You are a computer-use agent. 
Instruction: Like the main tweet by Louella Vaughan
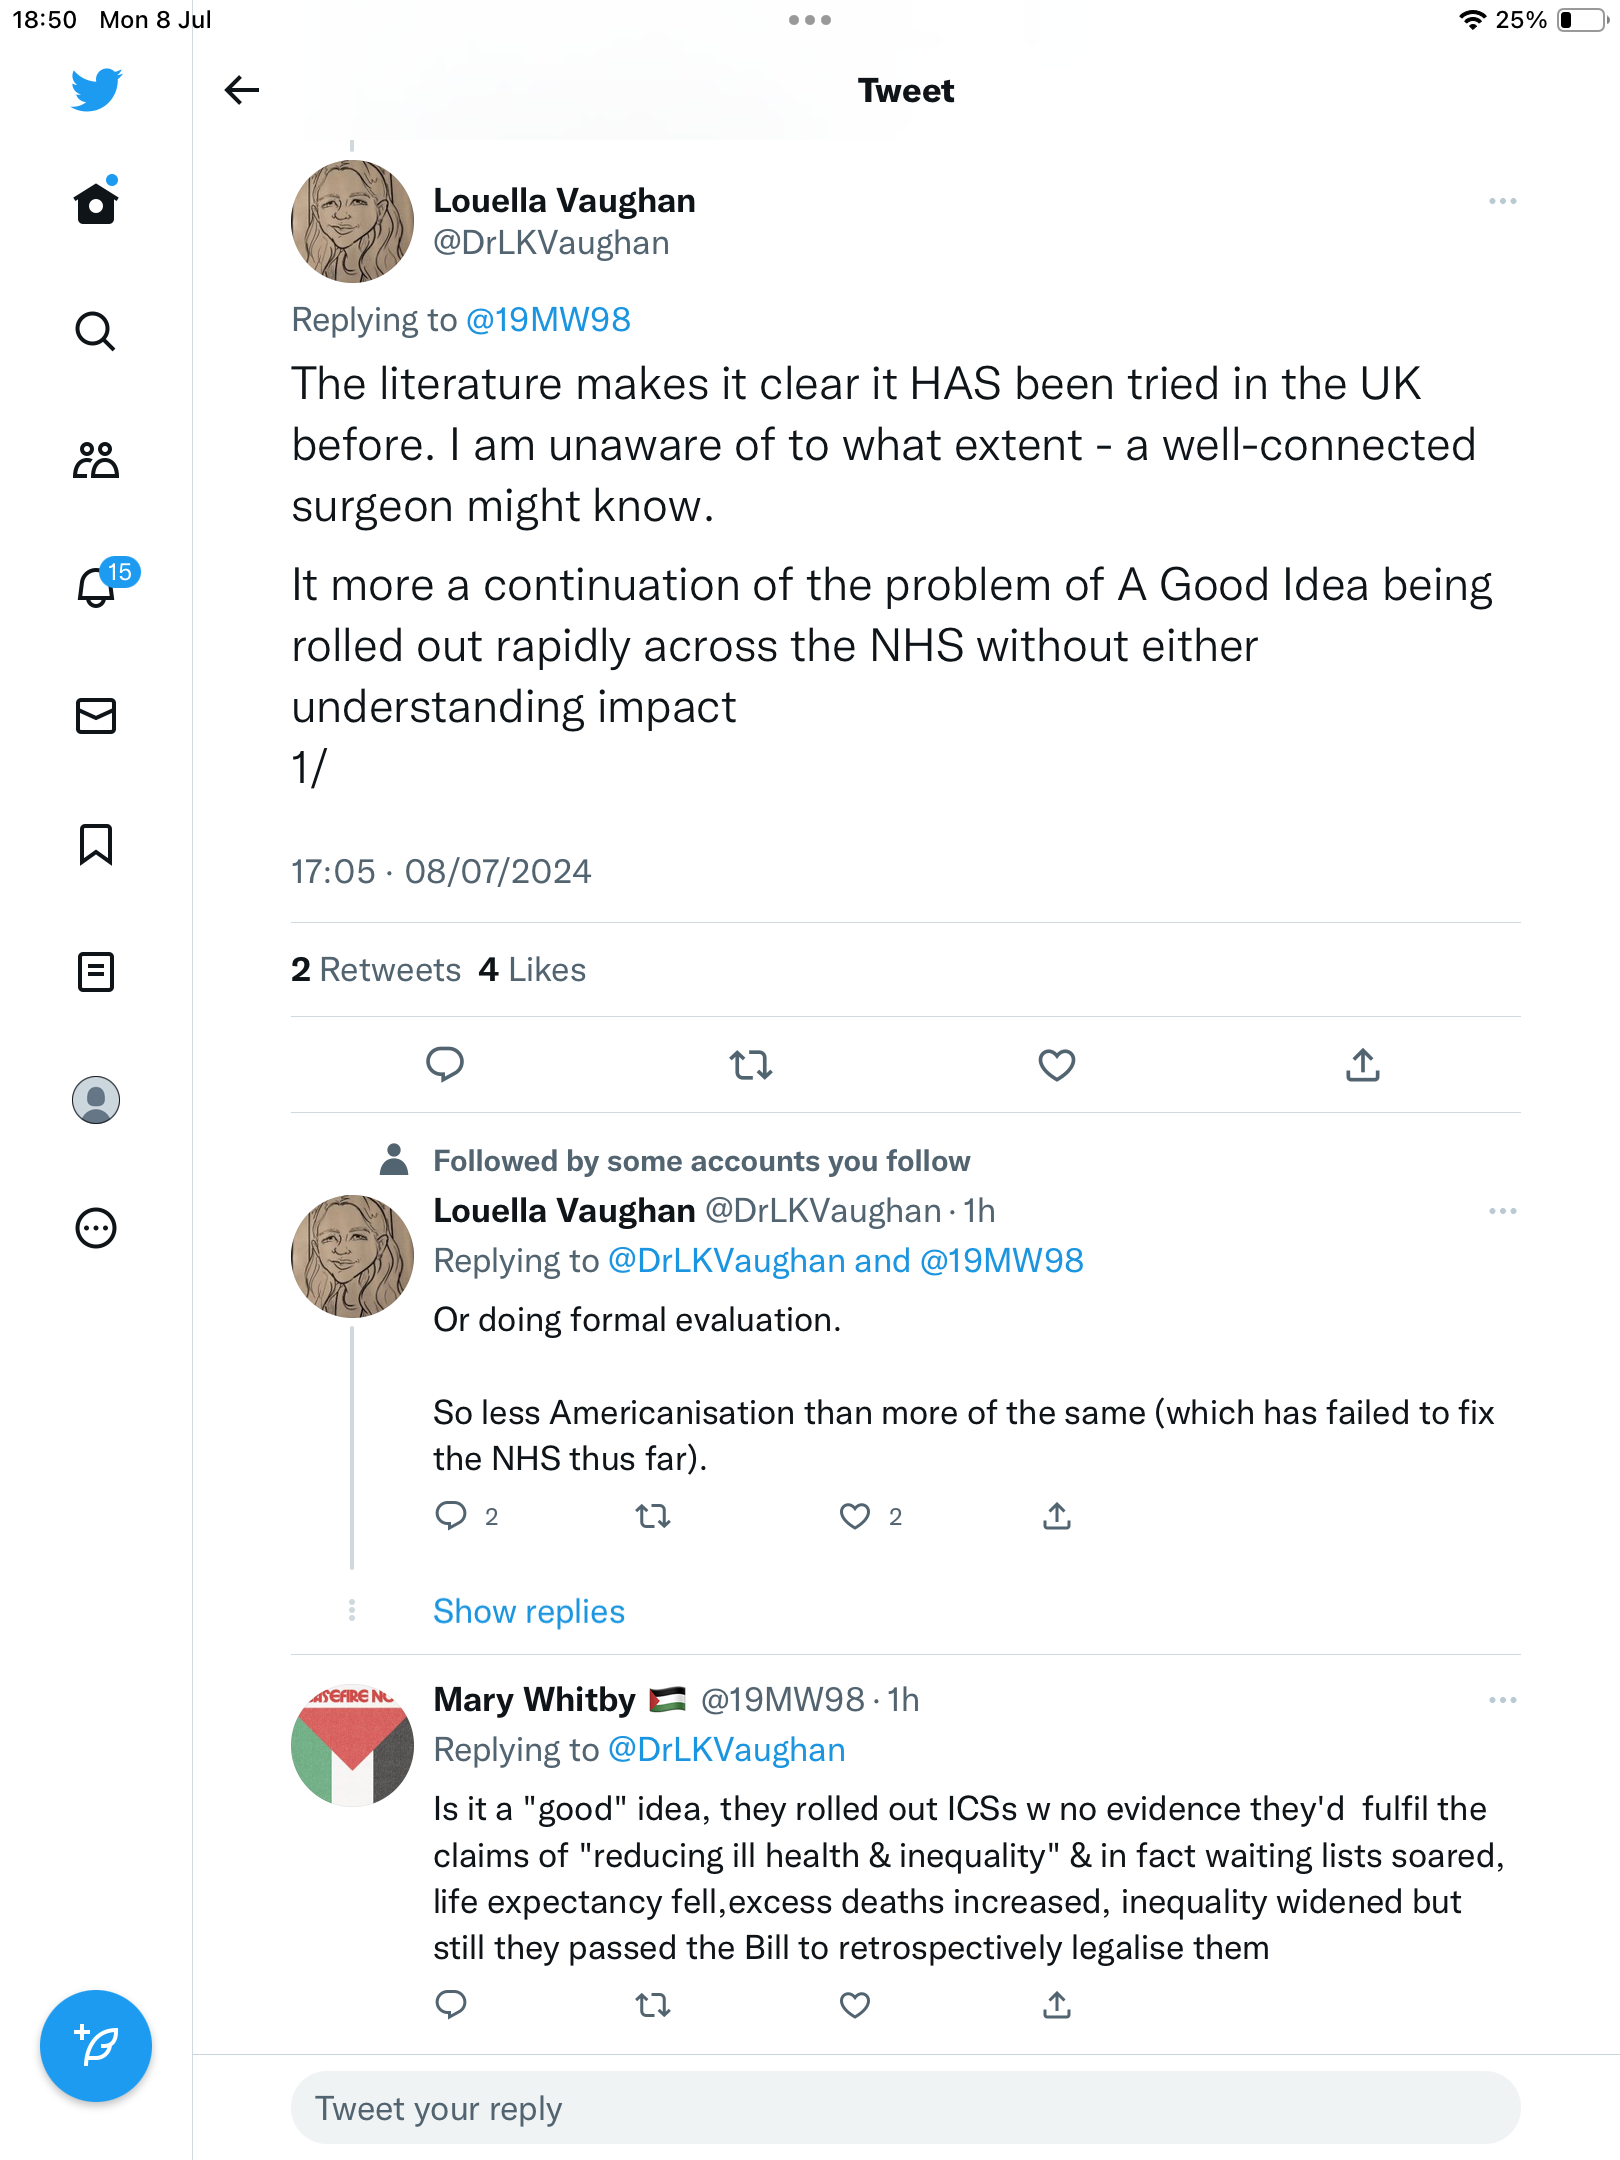pos(1056,1065)
